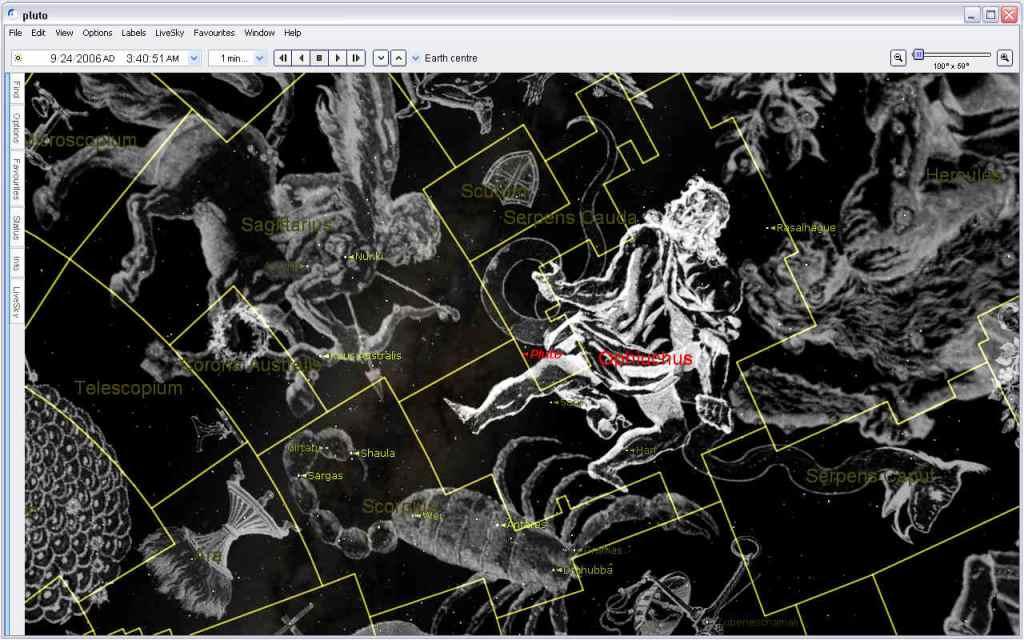The width and height of the screenshot is (1024, 640).
Task: Open the Options menu in the menu bar
Action: [97, 33]
